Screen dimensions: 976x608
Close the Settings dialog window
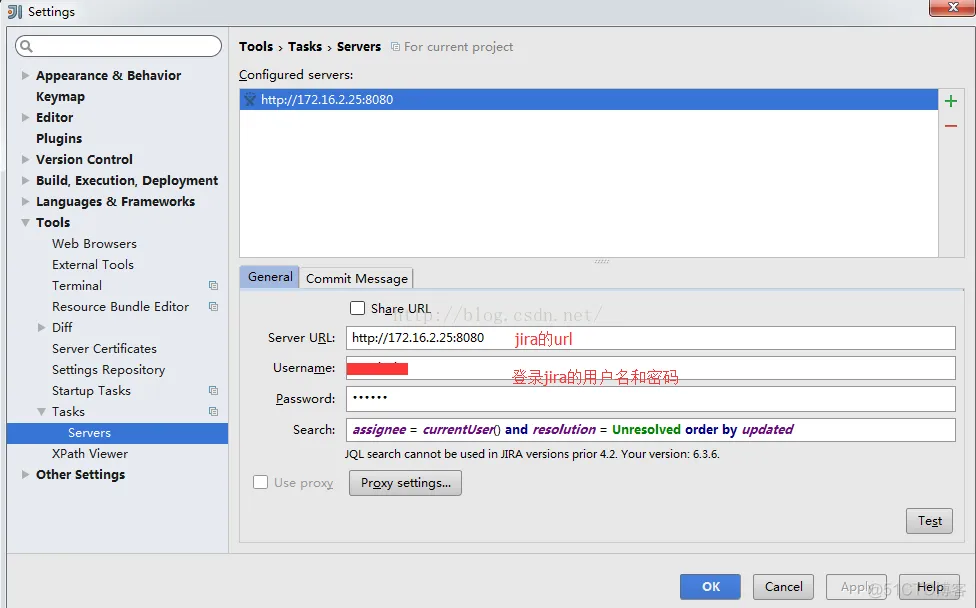[x=952, y=7]
